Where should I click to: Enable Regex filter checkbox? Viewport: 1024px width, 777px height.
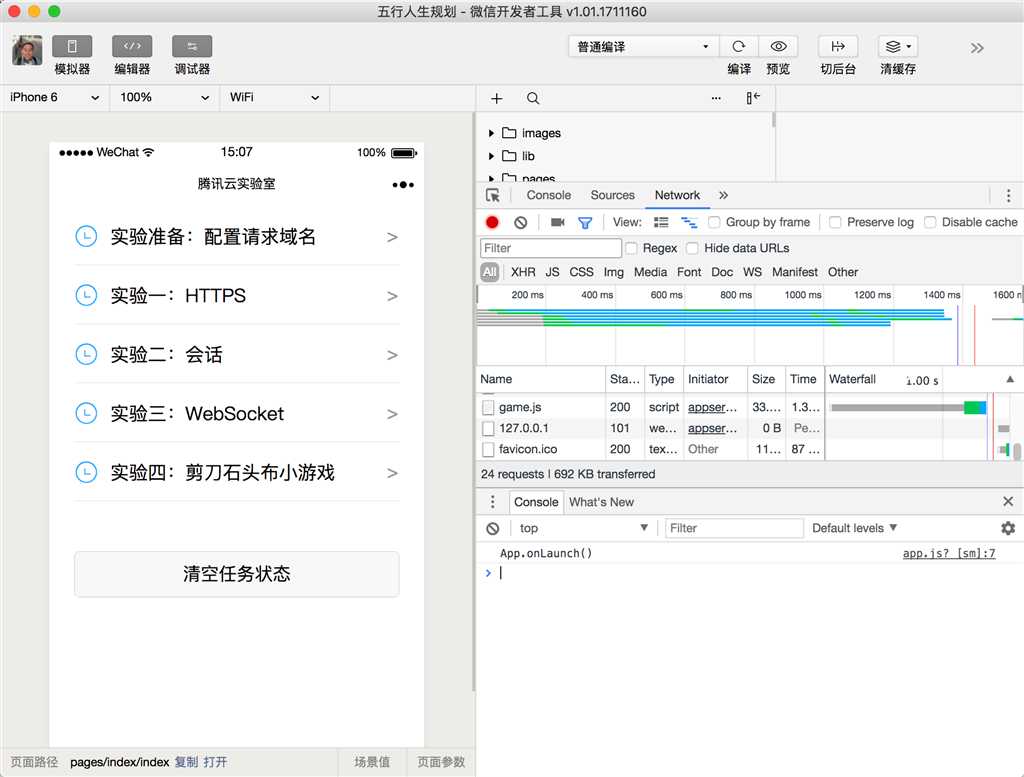tap(631, 248)
